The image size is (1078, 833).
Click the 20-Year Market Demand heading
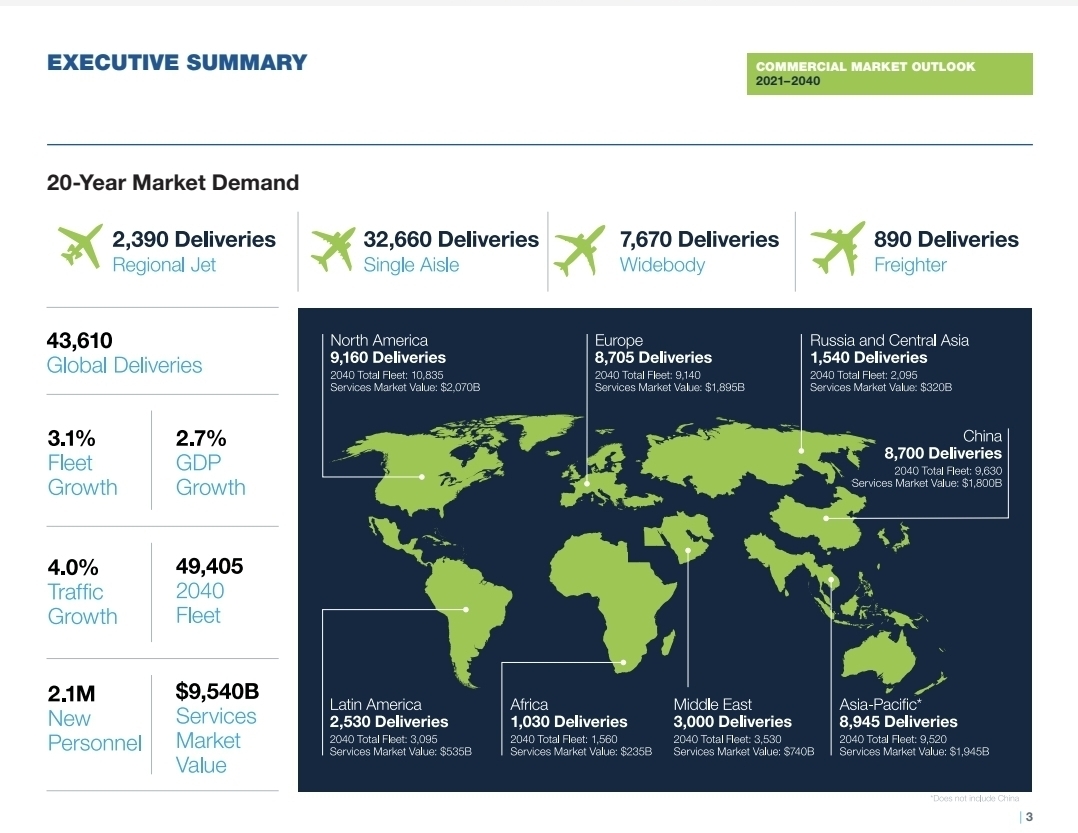point(173,183)
